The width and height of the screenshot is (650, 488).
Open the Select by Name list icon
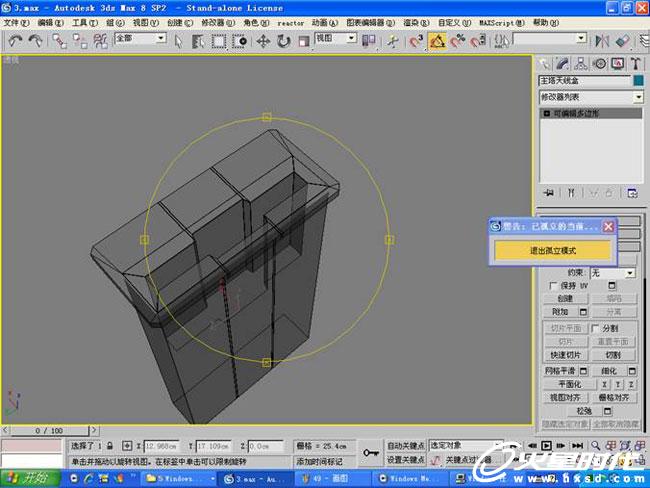(x=198, y=41)
